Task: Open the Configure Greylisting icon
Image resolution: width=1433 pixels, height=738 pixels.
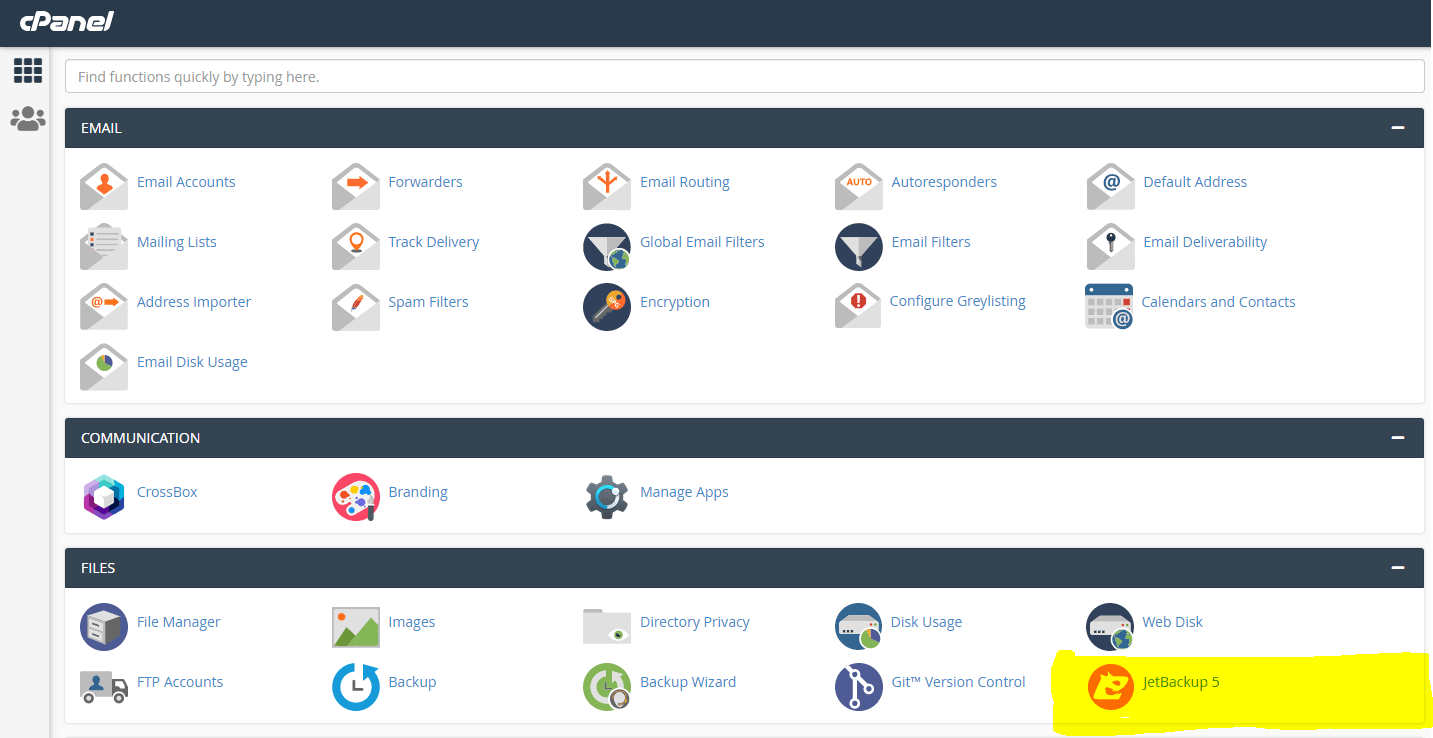Action: [x=858, y=305]
